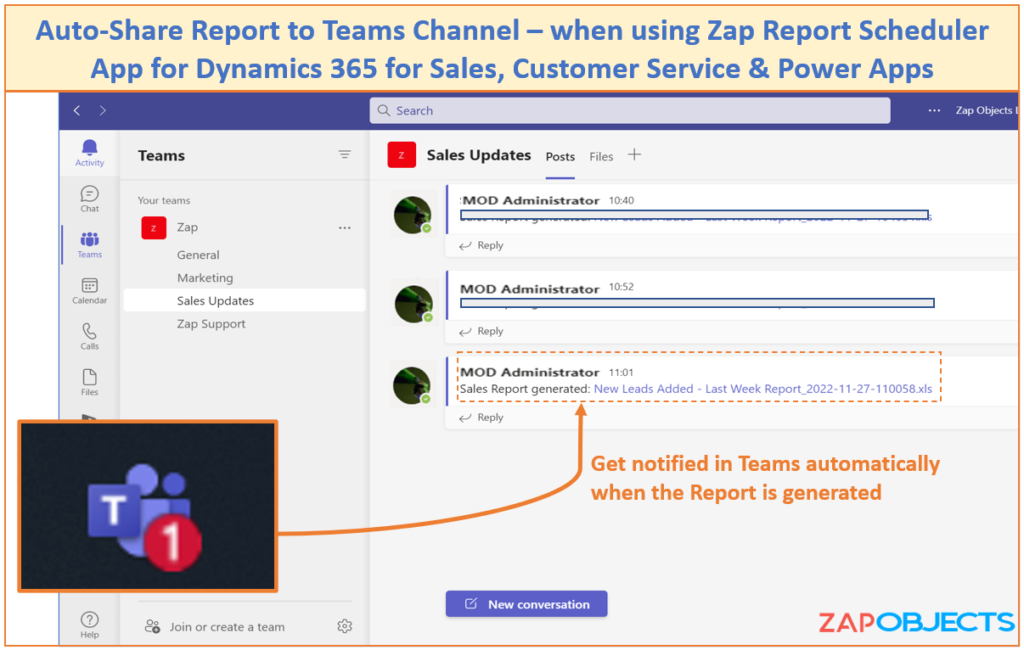Screen dimensions: 1024x650
Task: Open the Calendar sidebar icon
Action: click(89, 291)
